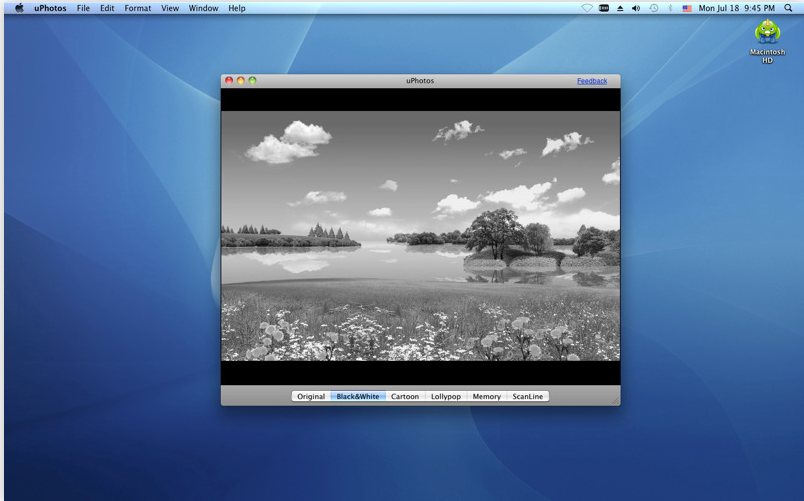Apply the Original filter

click(x=311, y=396)
